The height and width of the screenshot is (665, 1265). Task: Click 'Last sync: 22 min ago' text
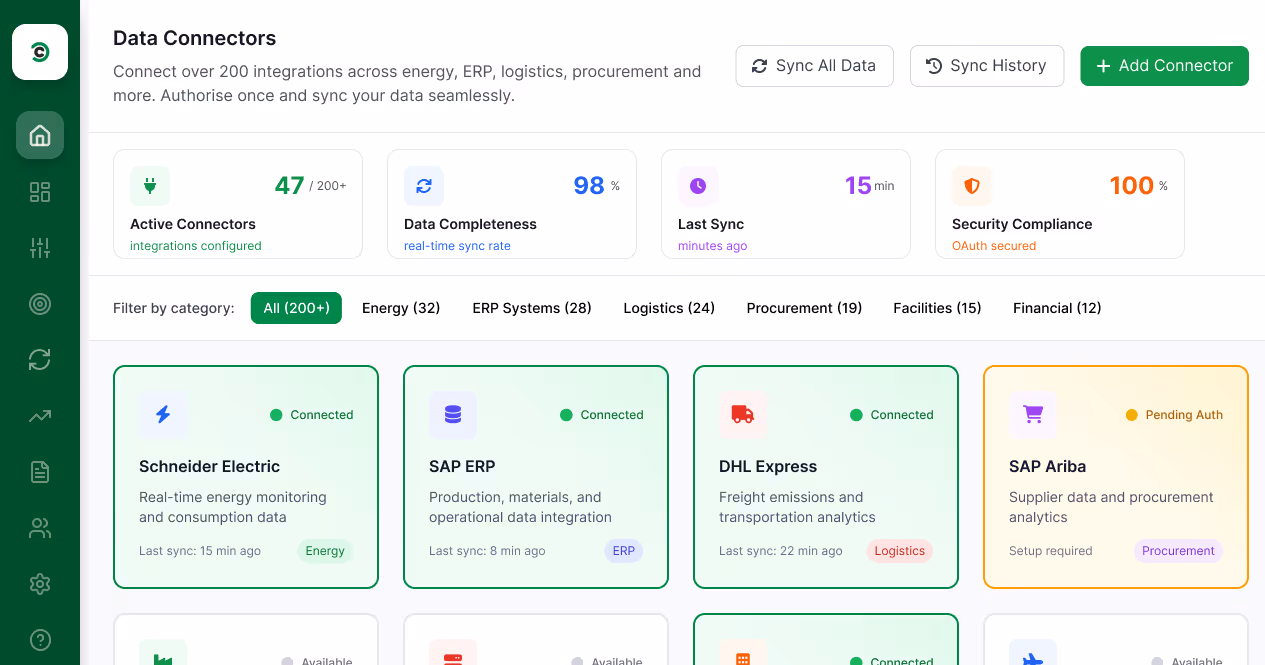click(781, 551)
